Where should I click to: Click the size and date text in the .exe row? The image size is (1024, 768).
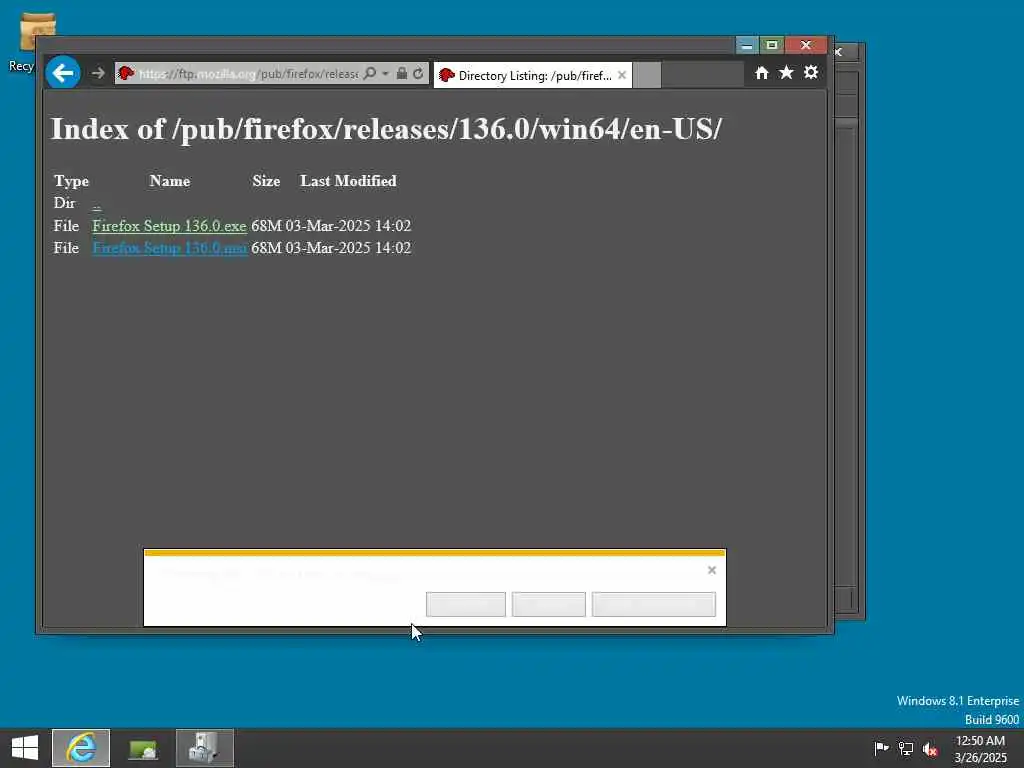(331, 226)
